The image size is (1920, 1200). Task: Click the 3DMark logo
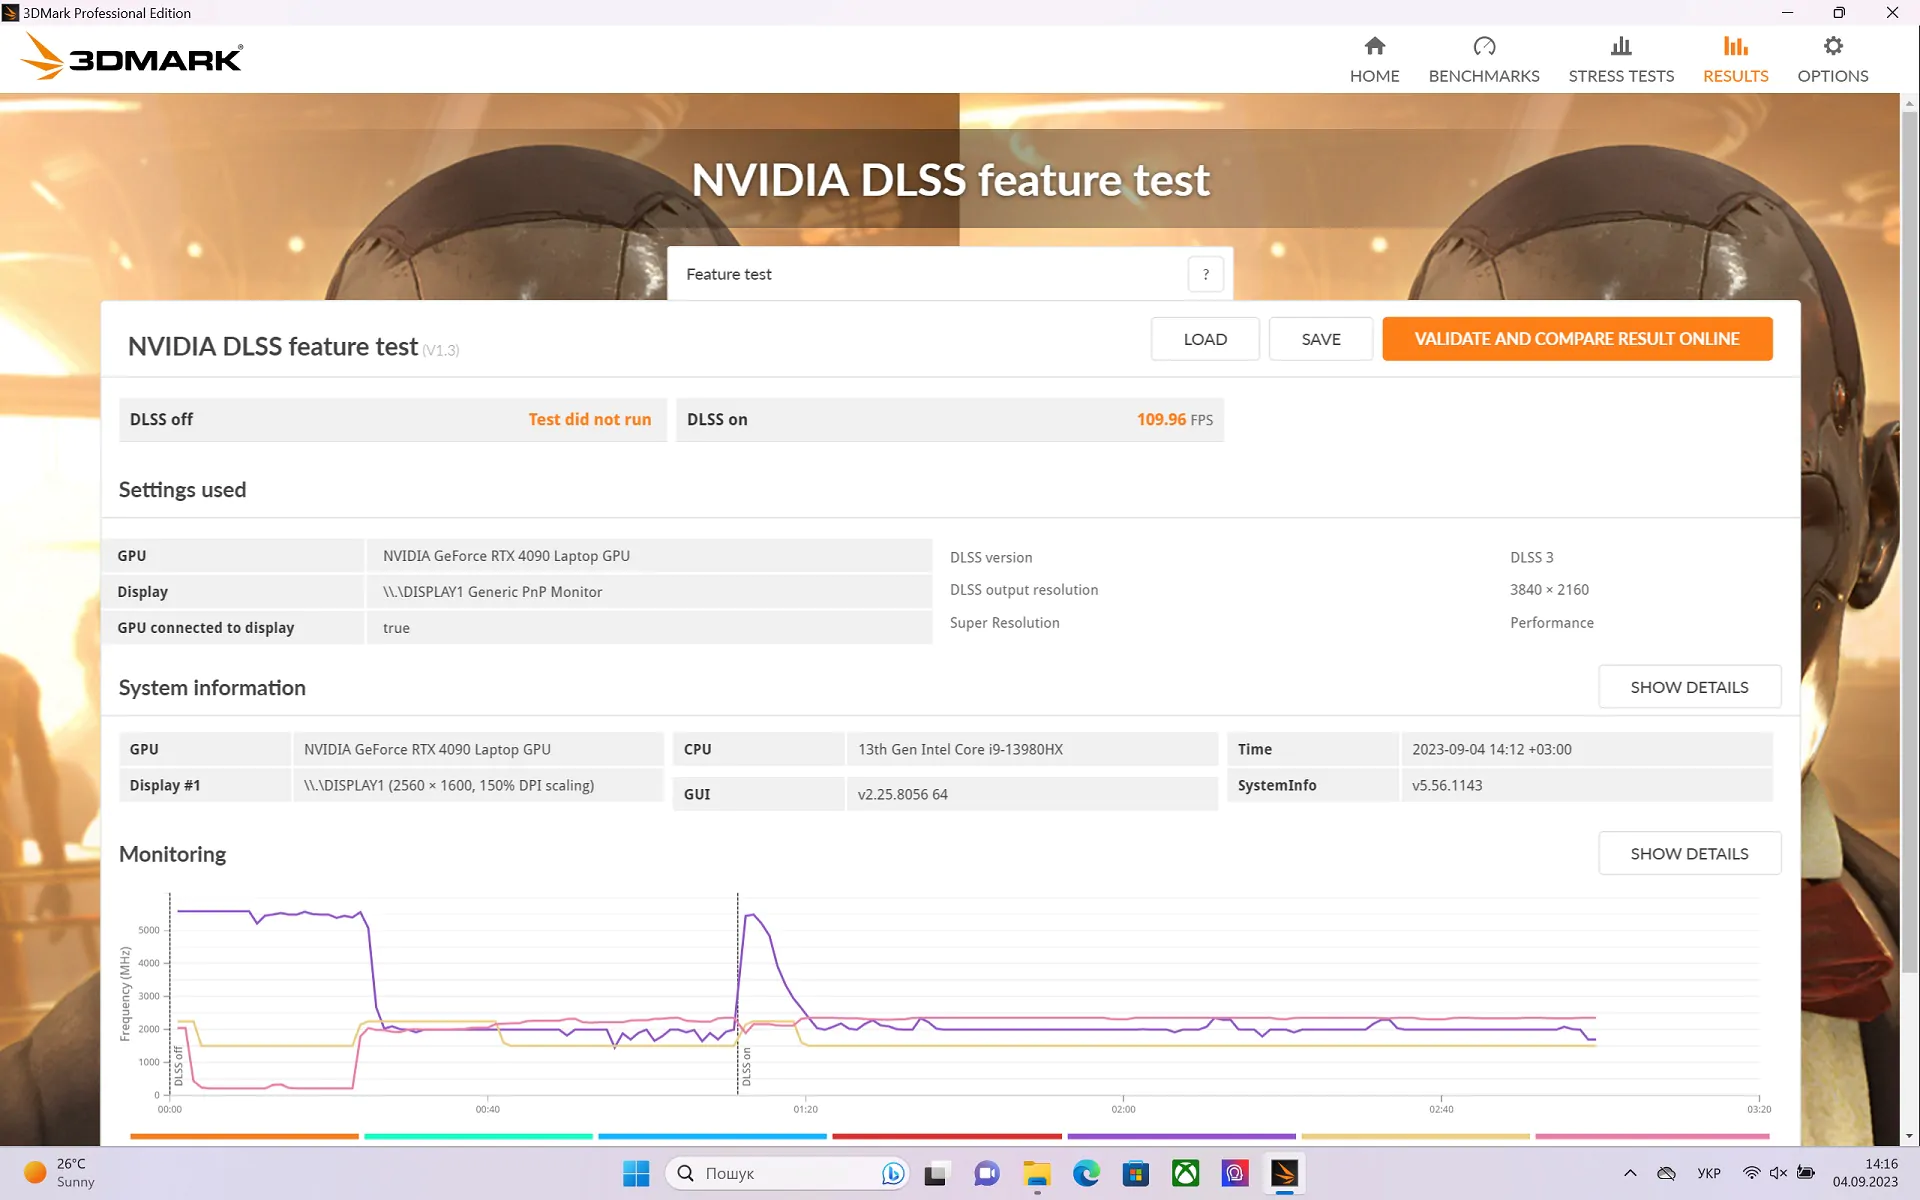tap(131, 57)
